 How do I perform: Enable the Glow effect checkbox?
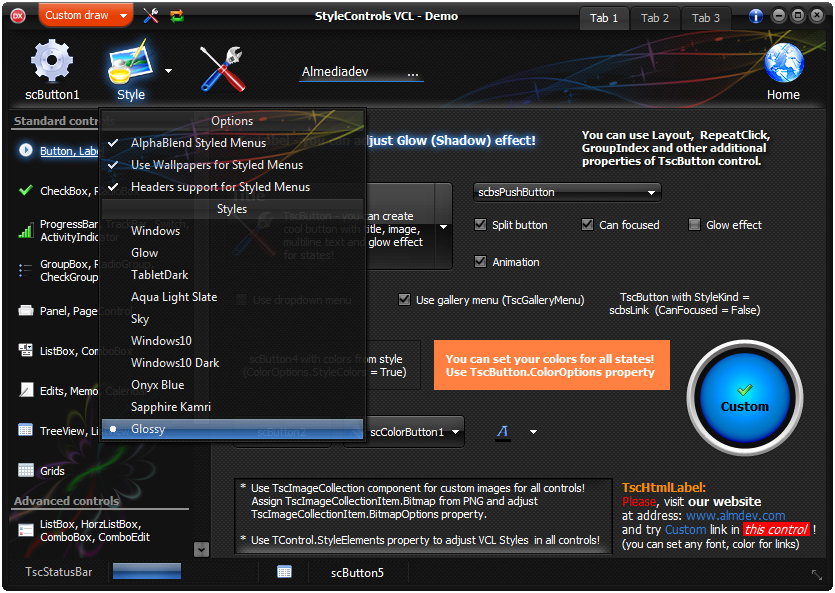pos(694,225)
